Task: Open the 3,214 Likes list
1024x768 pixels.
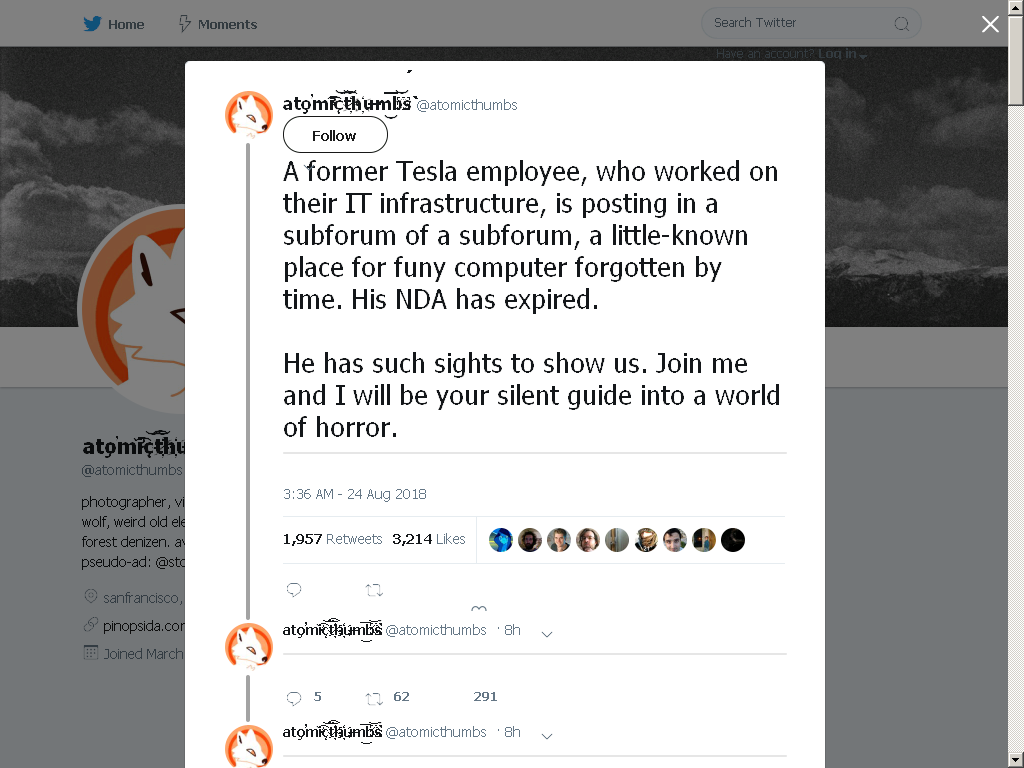Action: 429,539
